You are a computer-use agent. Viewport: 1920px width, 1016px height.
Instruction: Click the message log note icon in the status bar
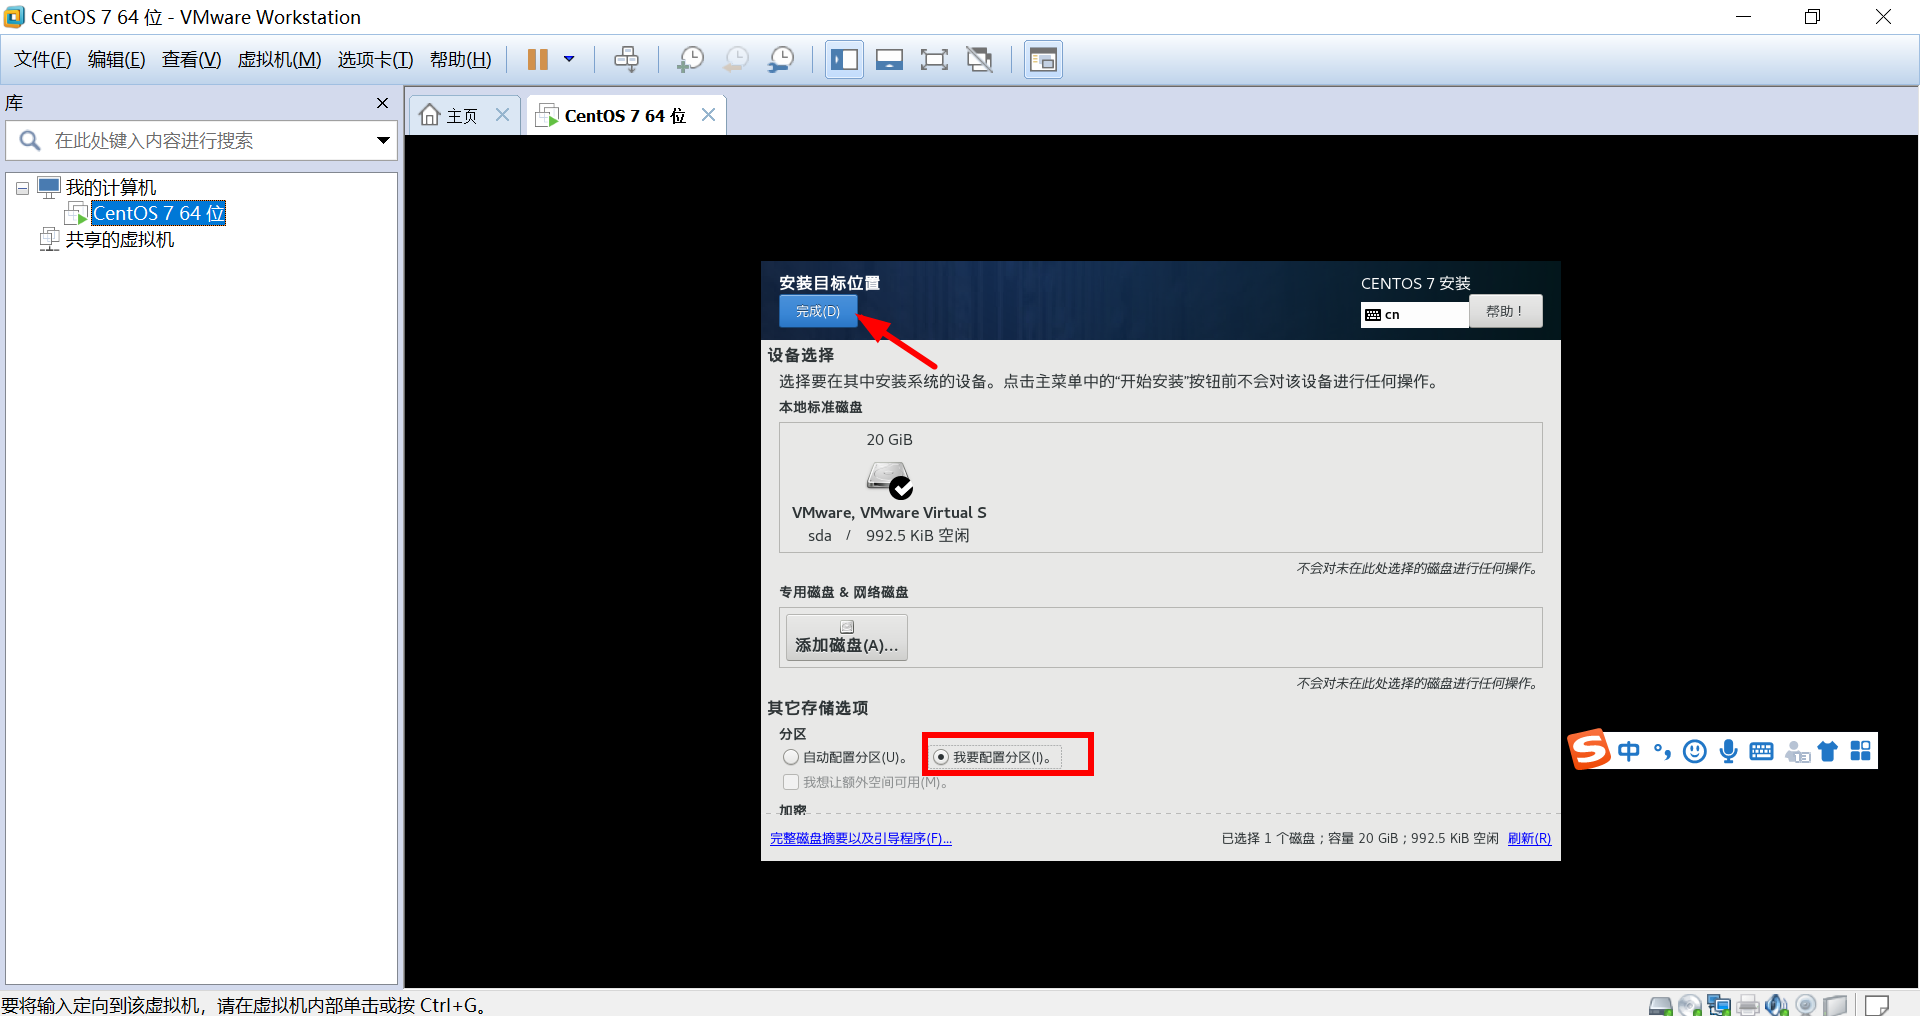[x=1877, y=1005]
